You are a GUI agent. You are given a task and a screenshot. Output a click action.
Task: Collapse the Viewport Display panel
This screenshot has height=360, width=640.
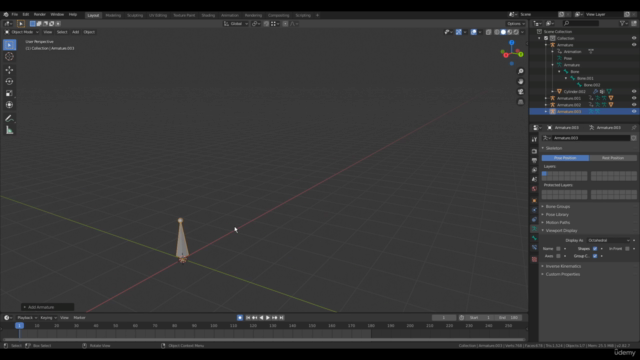tap(561, 231)
